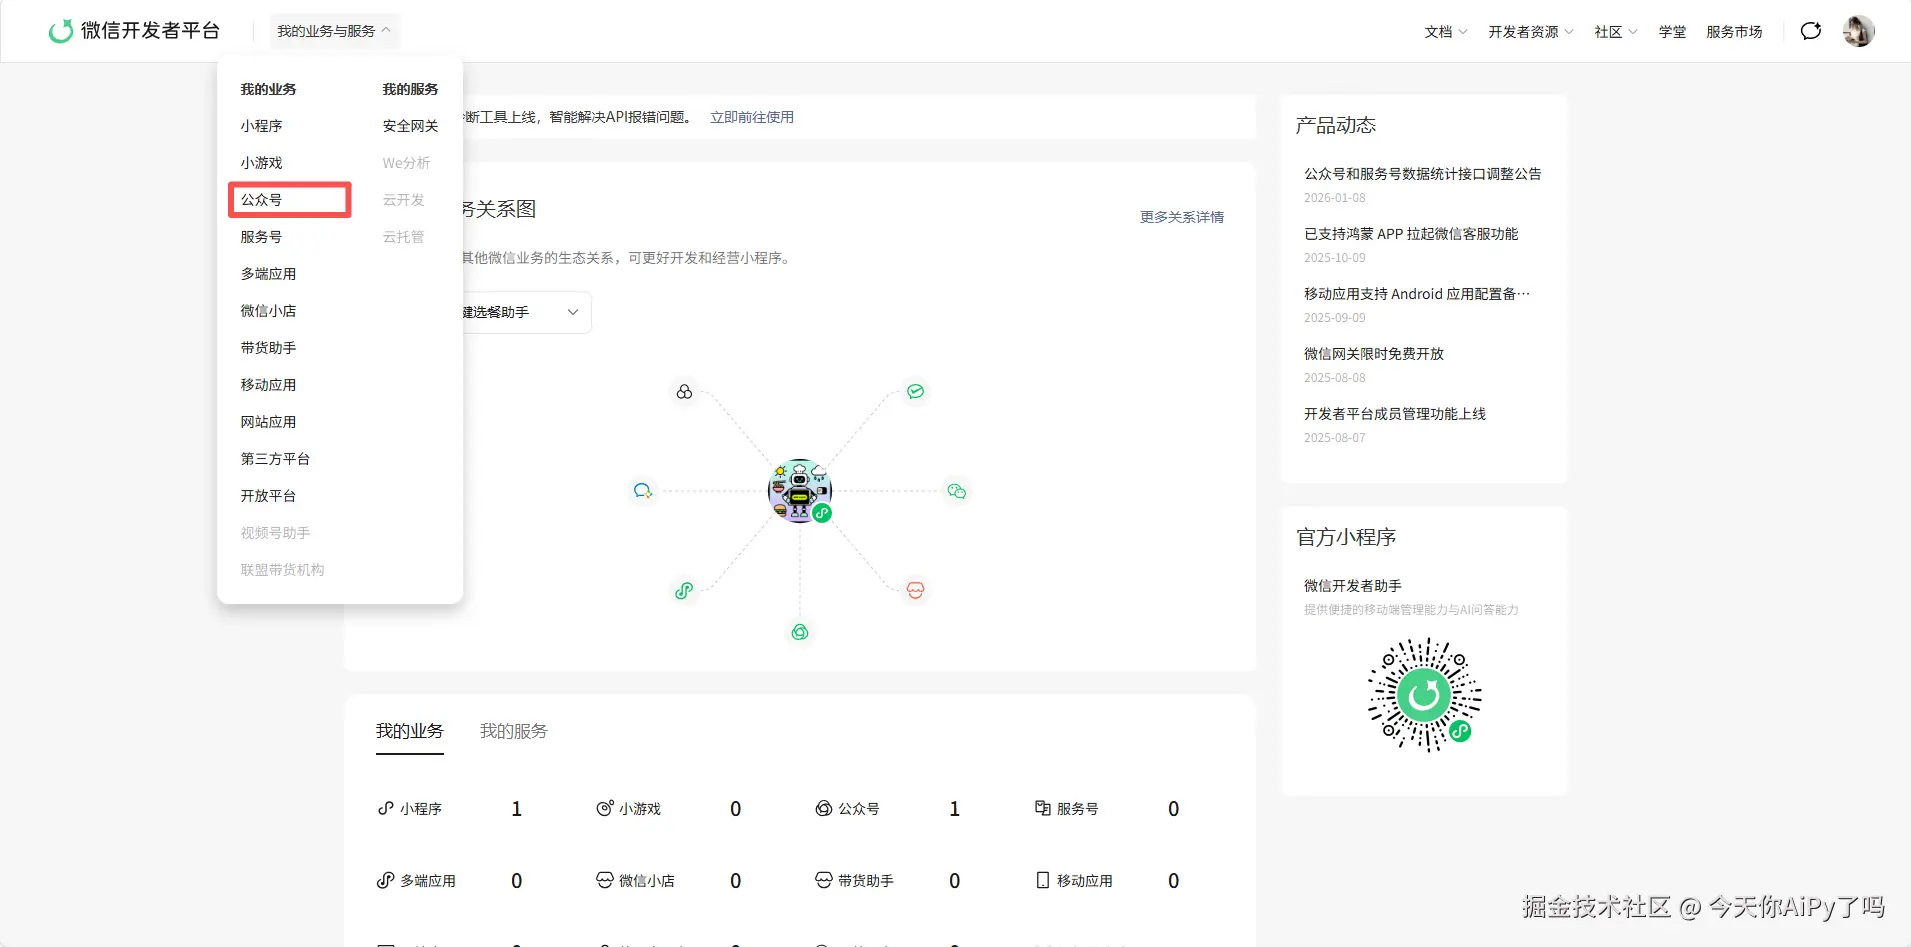Click the 立即前往使用 link
This screenshot has height=947, width=1911.
pos(752,117)
